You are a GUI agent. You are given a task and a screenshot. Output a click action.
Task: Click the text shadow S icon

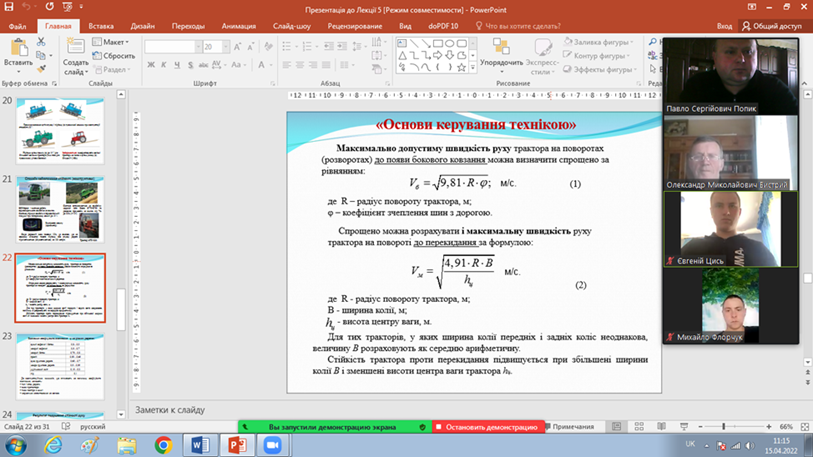(x=190, y=65)
